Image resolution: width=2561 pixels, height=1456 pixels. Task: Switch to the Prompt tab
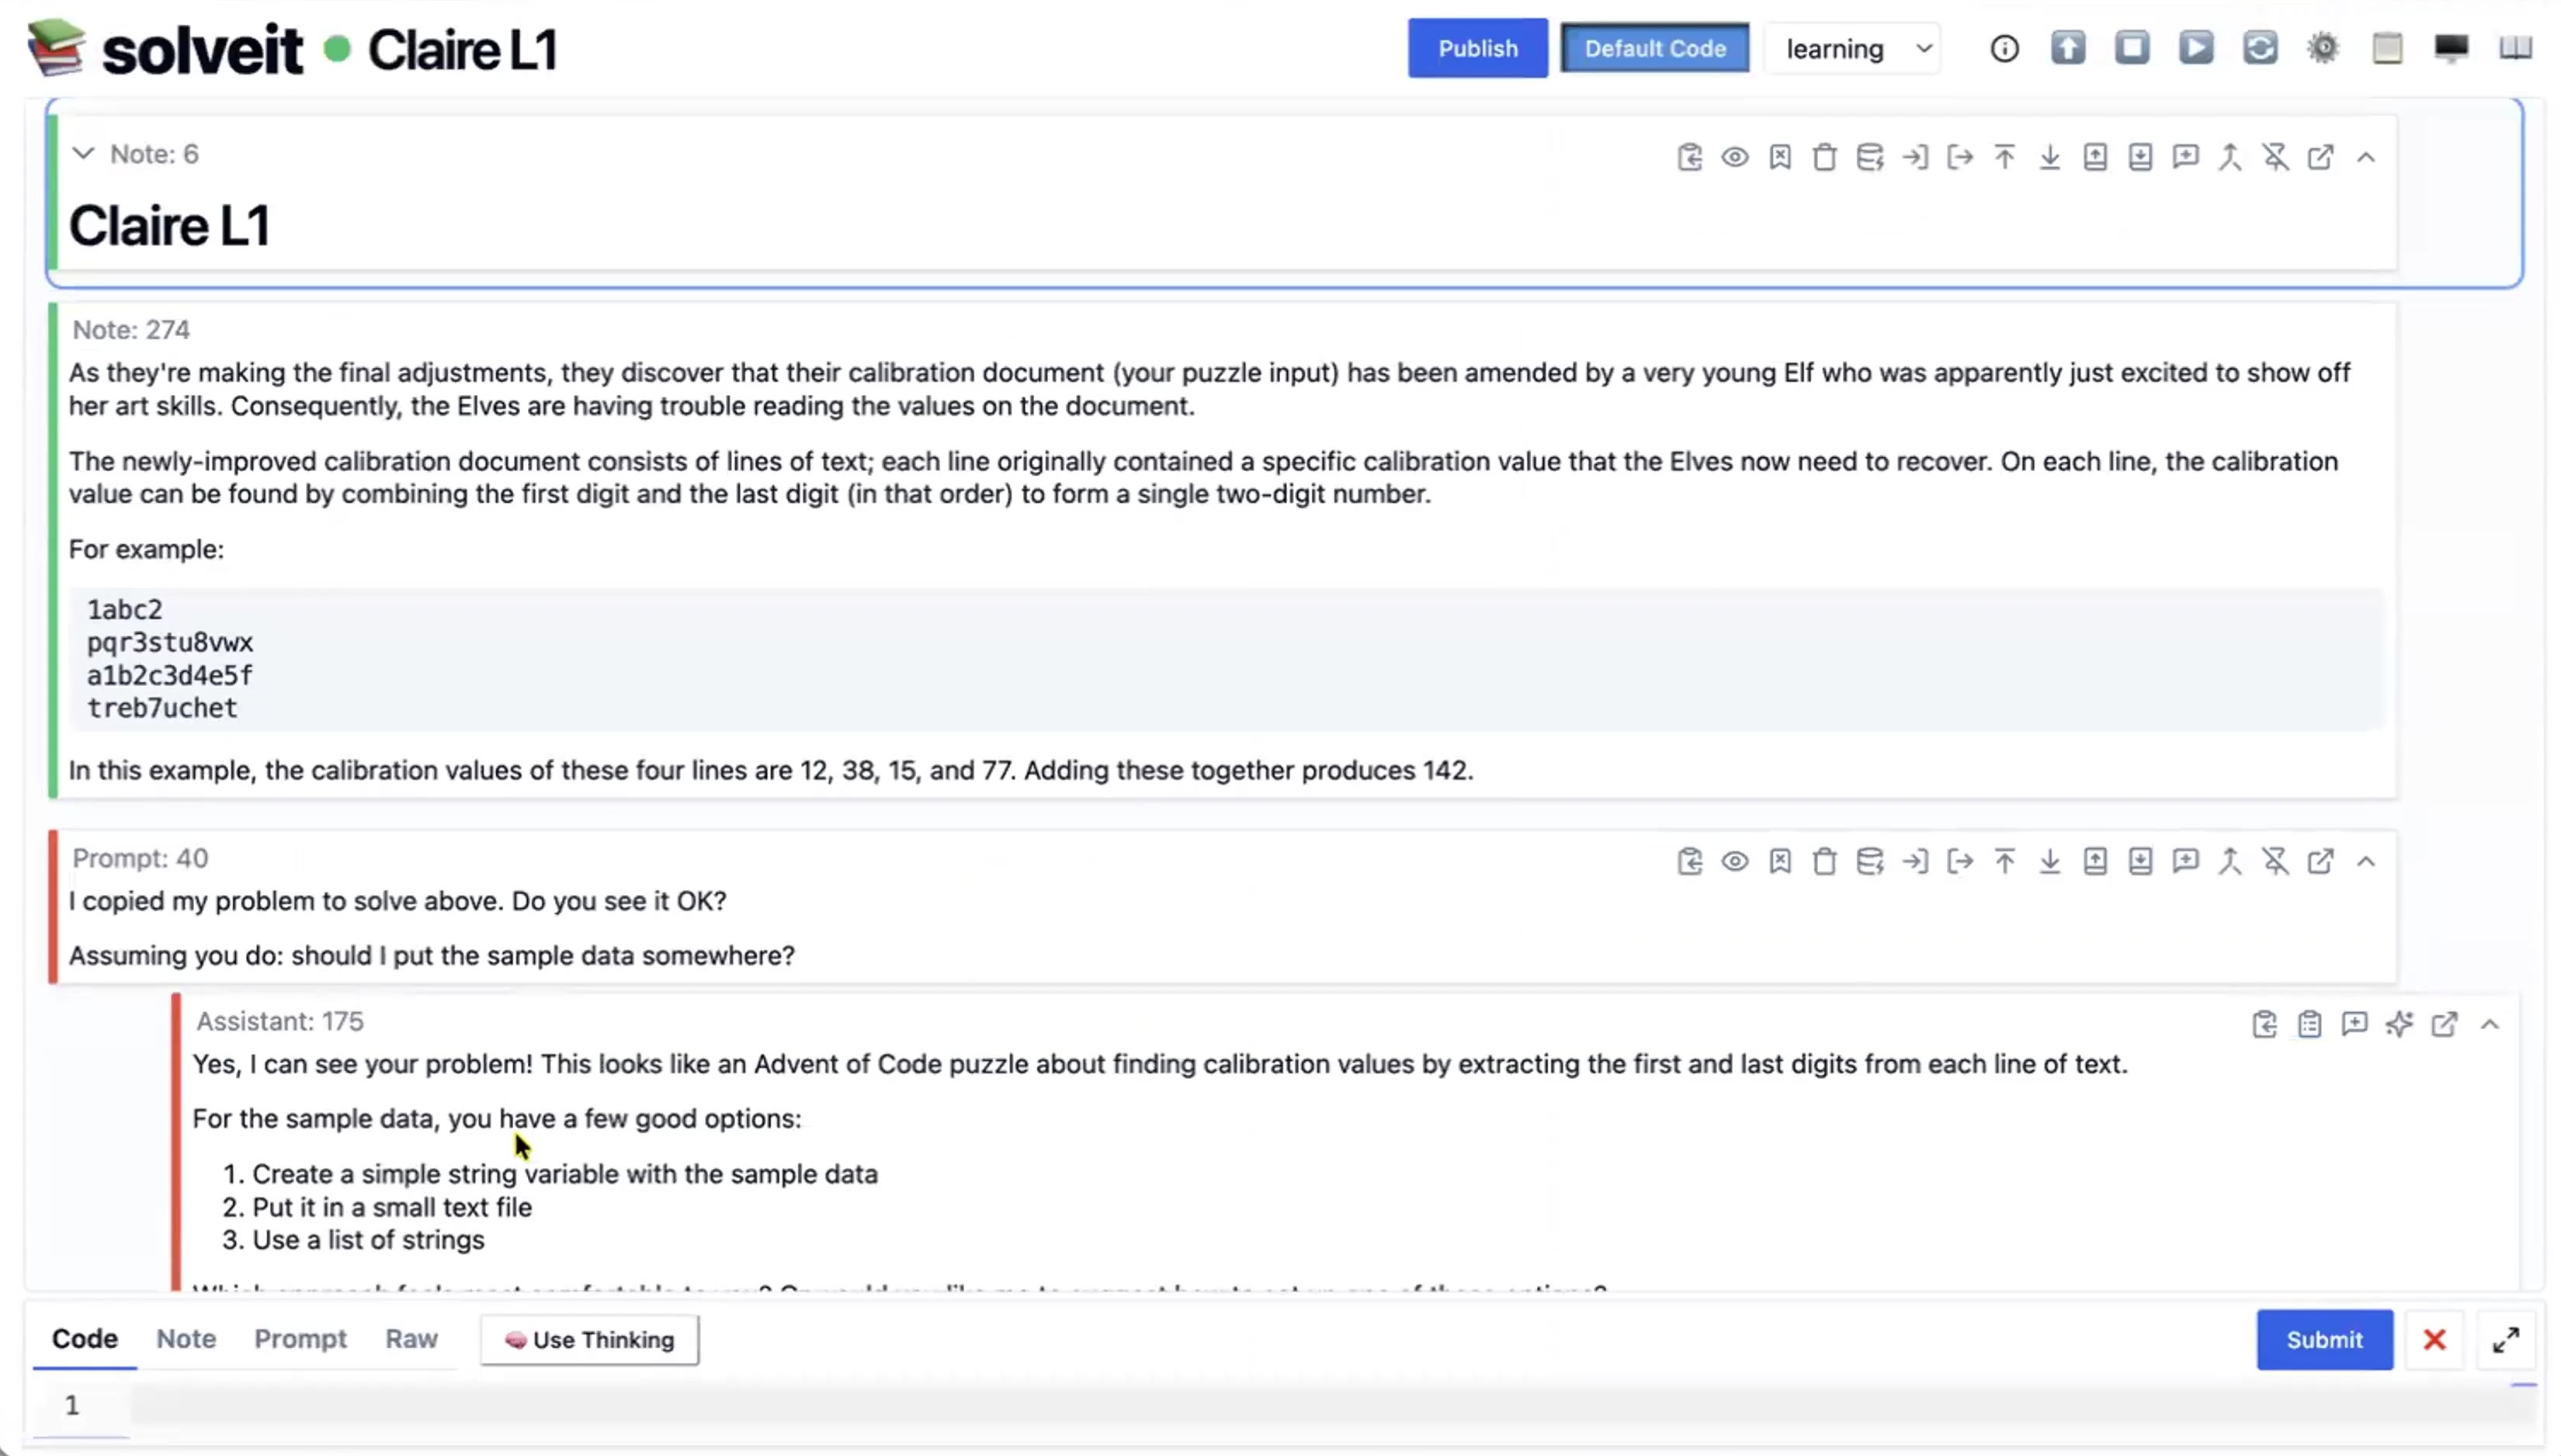coord(300,1338)
